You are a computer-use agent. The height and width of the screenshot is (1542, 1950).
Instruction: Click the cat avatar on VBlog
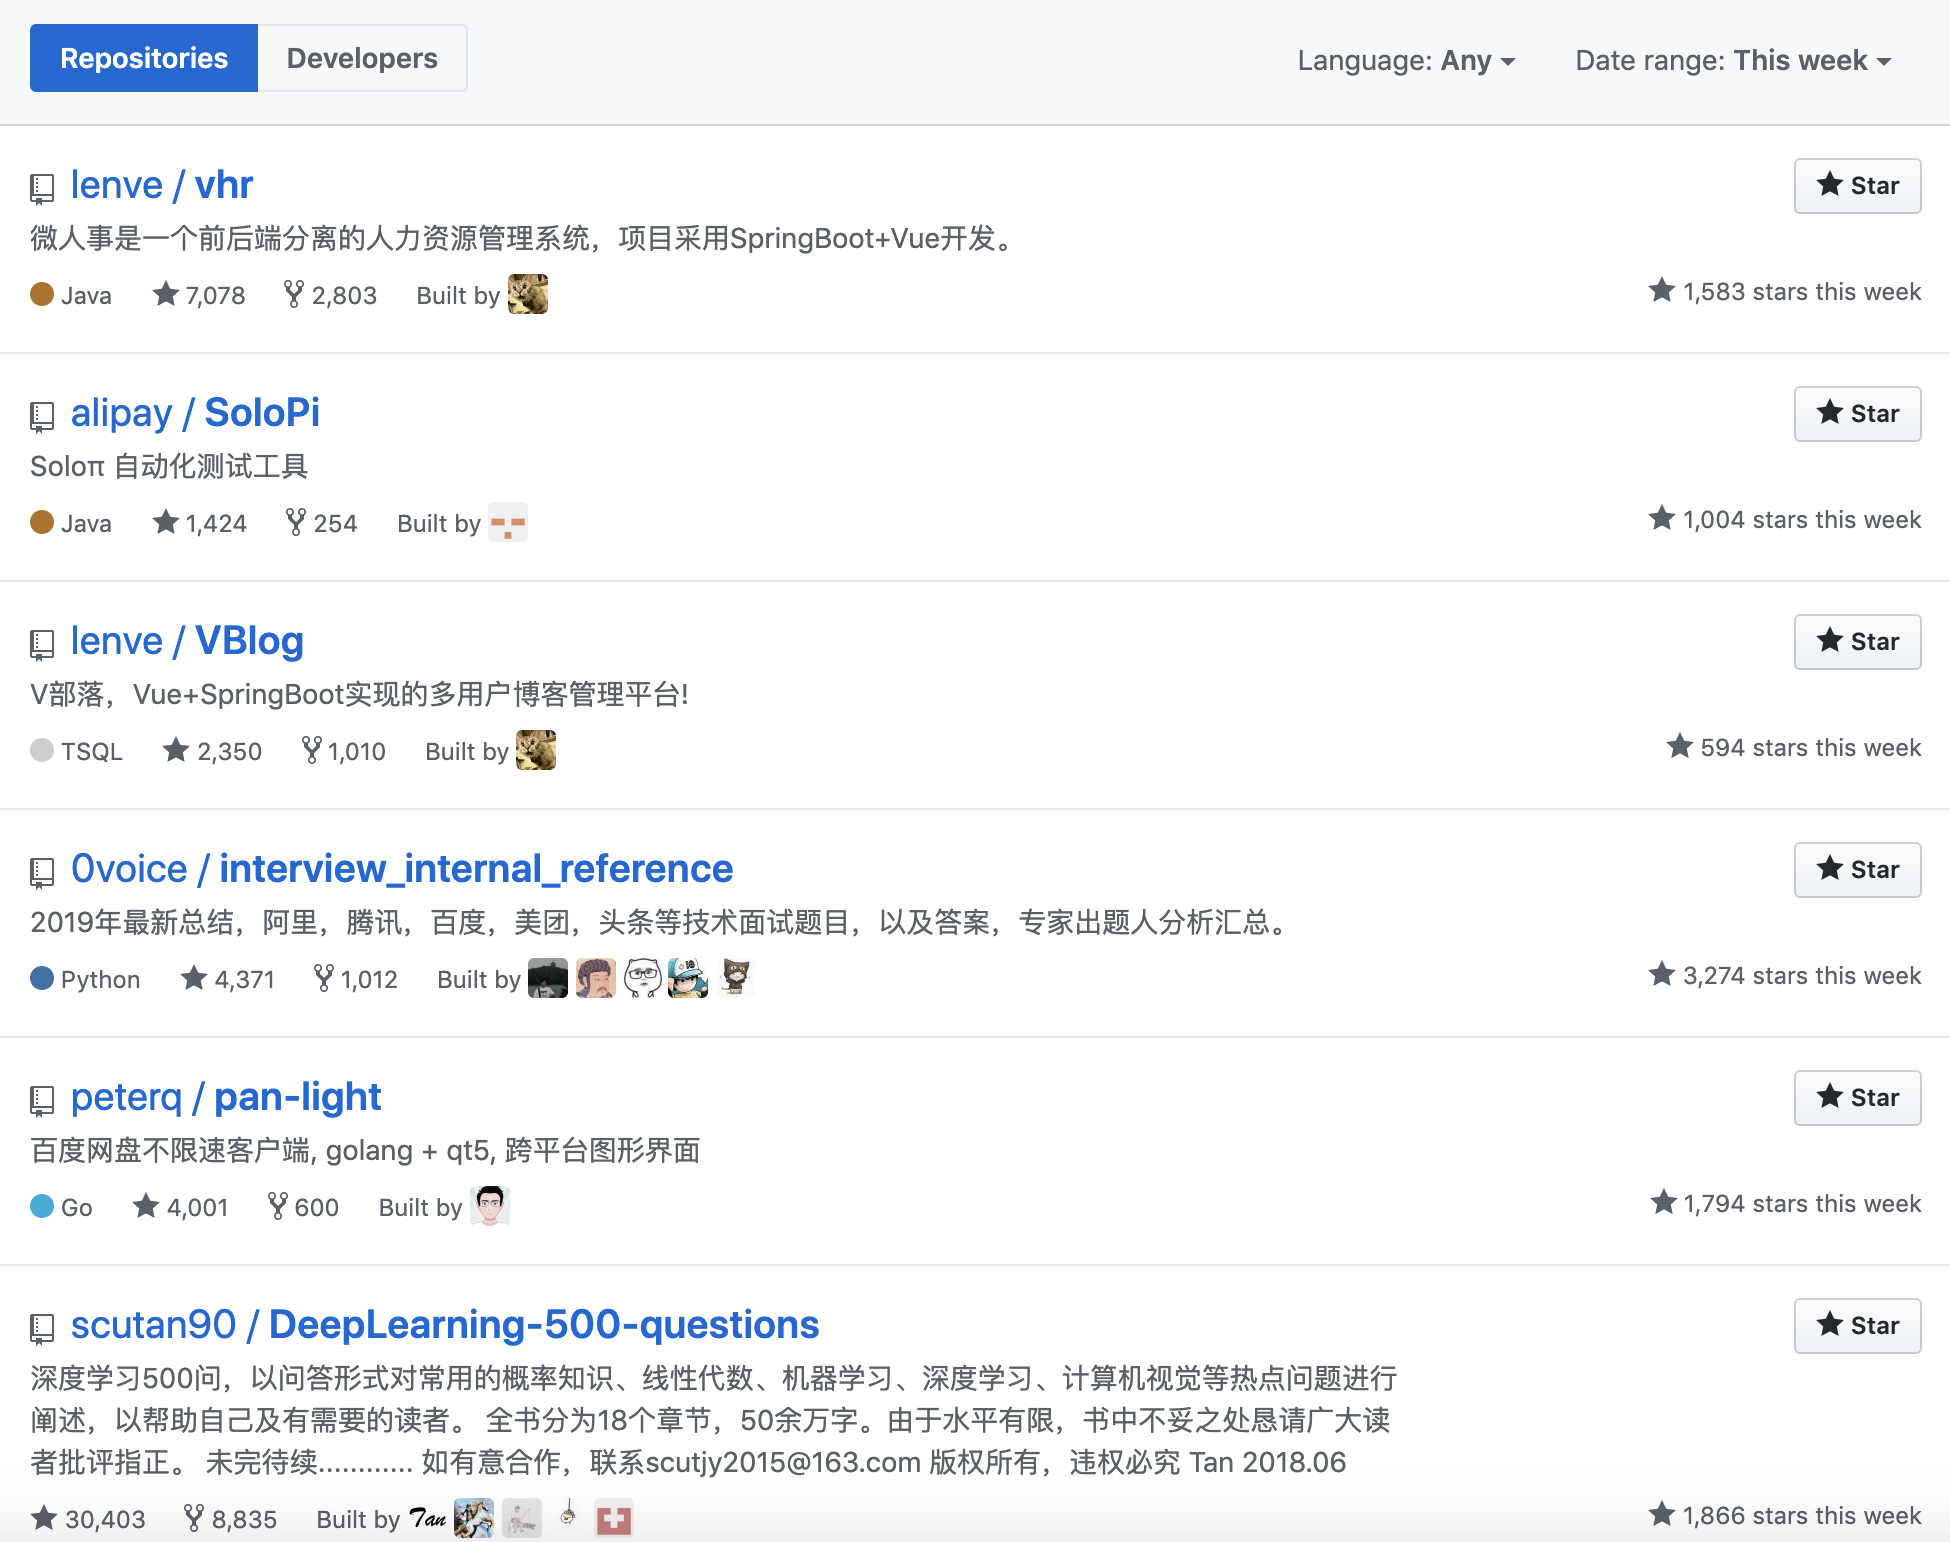point(536,751)
